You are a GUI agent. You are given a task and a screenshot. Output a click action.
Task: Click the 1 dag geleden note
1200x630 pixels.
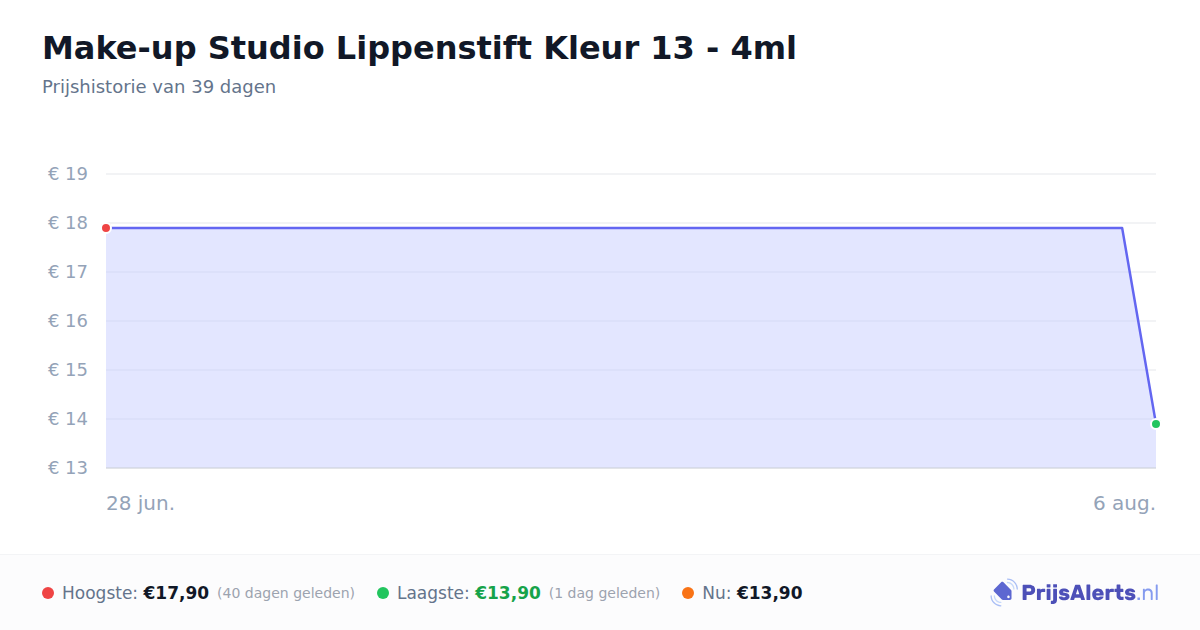click(604, 593)
